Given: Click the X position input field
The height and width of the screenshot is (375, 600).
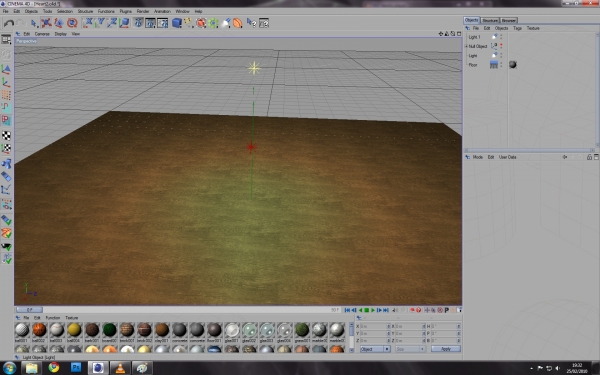Looking at the screenshot, I should [x=375, y=326].
